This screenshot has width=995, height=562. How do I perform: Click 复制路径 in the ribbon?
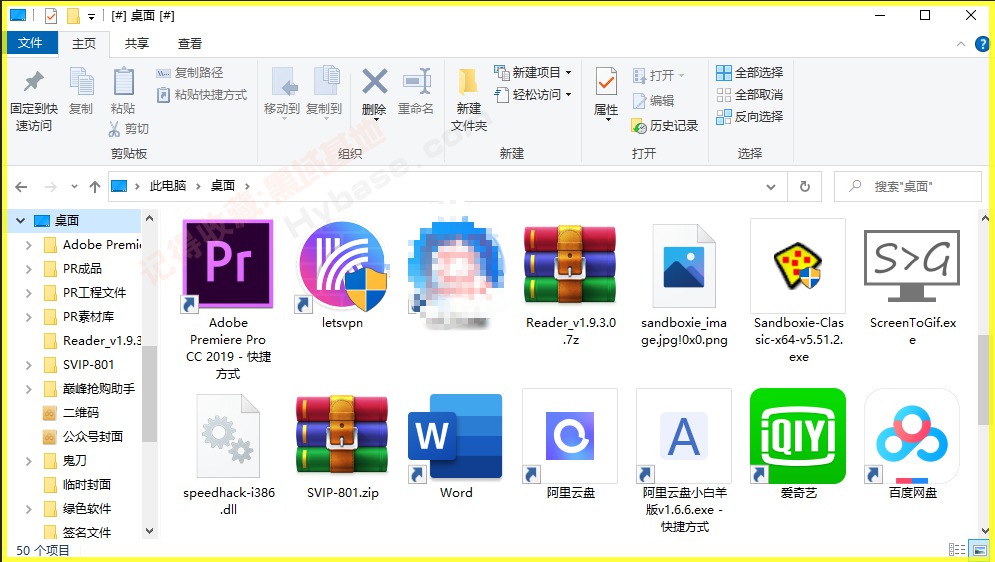pyautogui.click(x=190, y=73)
